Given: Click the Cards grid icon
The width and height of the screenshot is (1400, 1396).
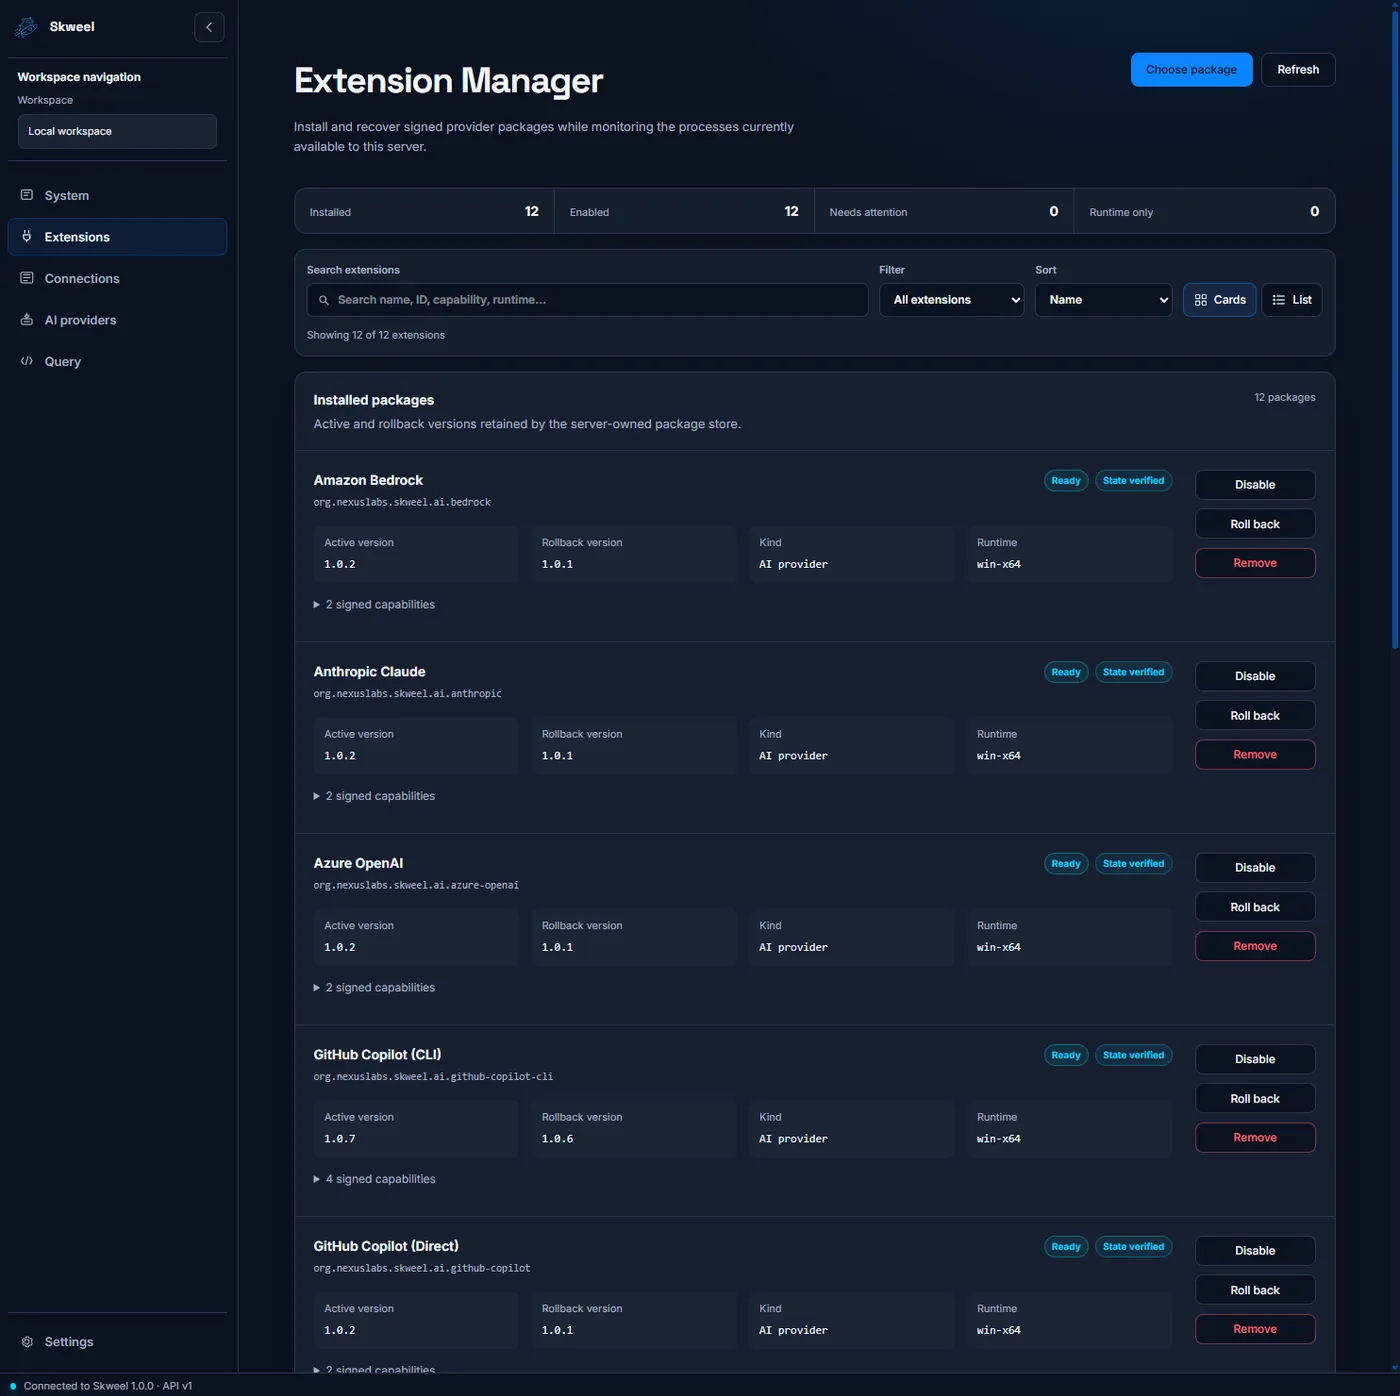Looking at the screenshot, I should click(1201, 300).
